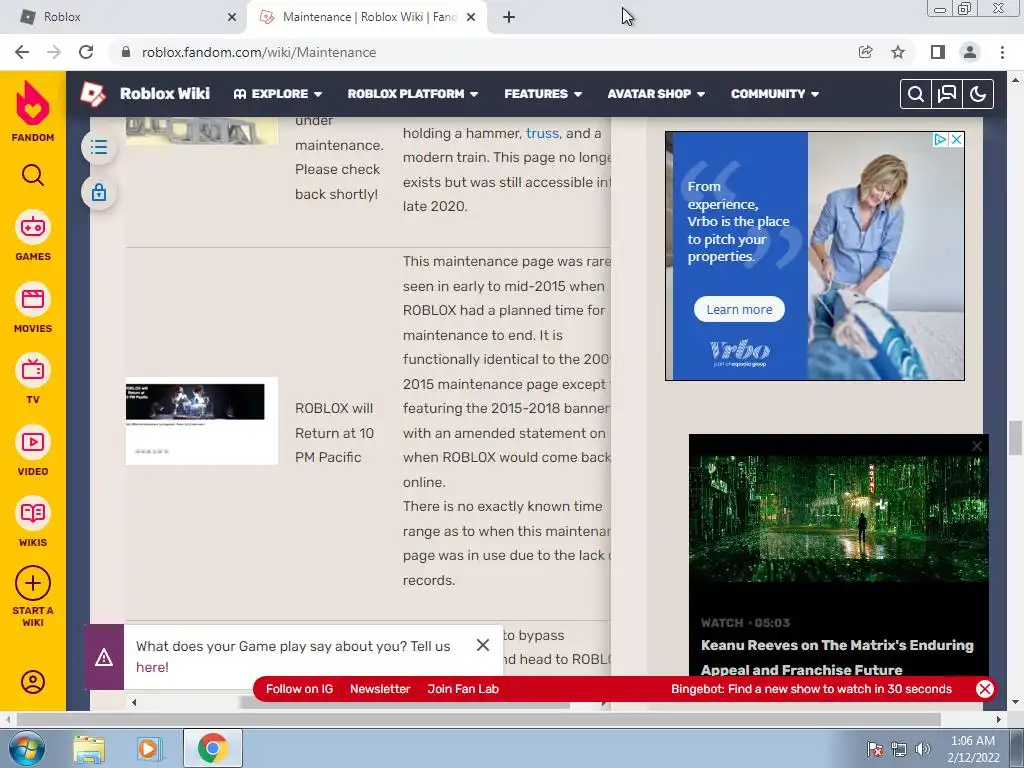Viewport: 1024px width, 768px height.
Task: Open Fandom sidebar search icon
Action: coord(33,175)
